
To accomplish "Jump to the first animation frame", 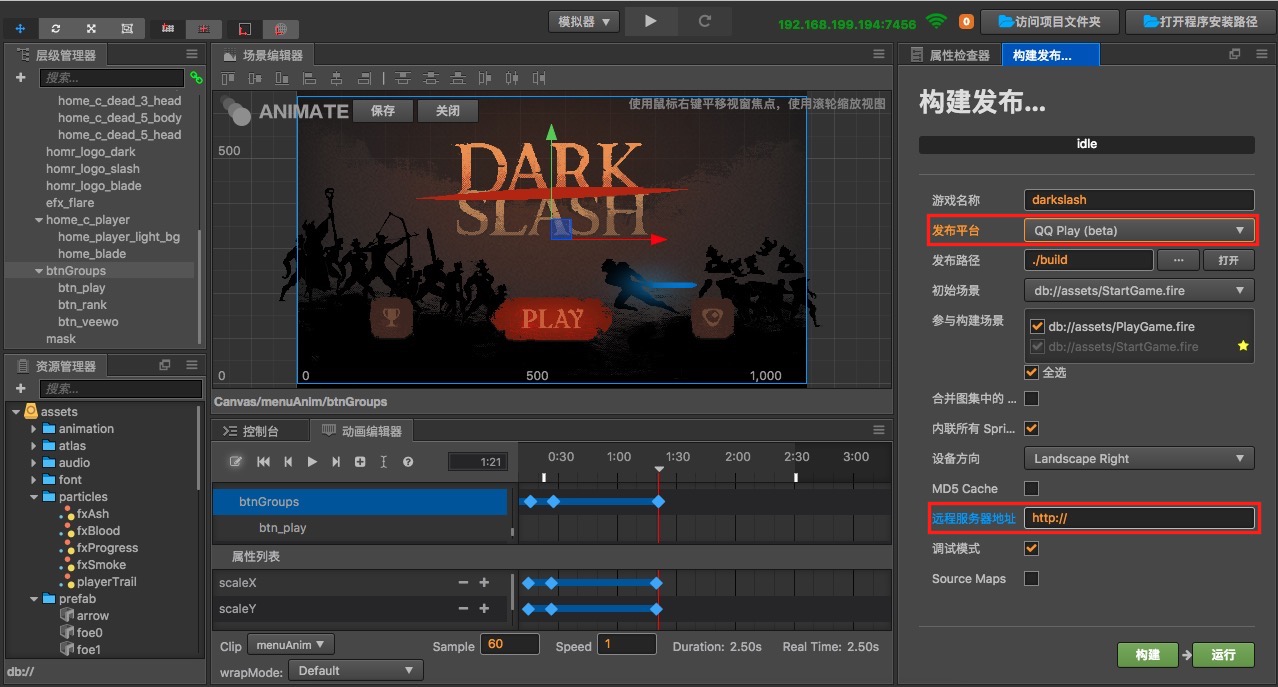I will (264, 462).
